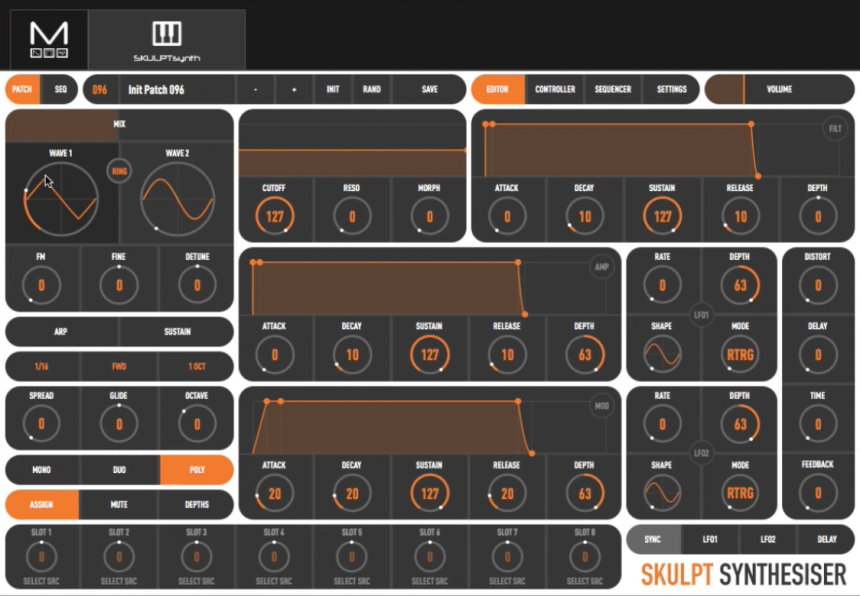Click the RAND patch button

372,89
